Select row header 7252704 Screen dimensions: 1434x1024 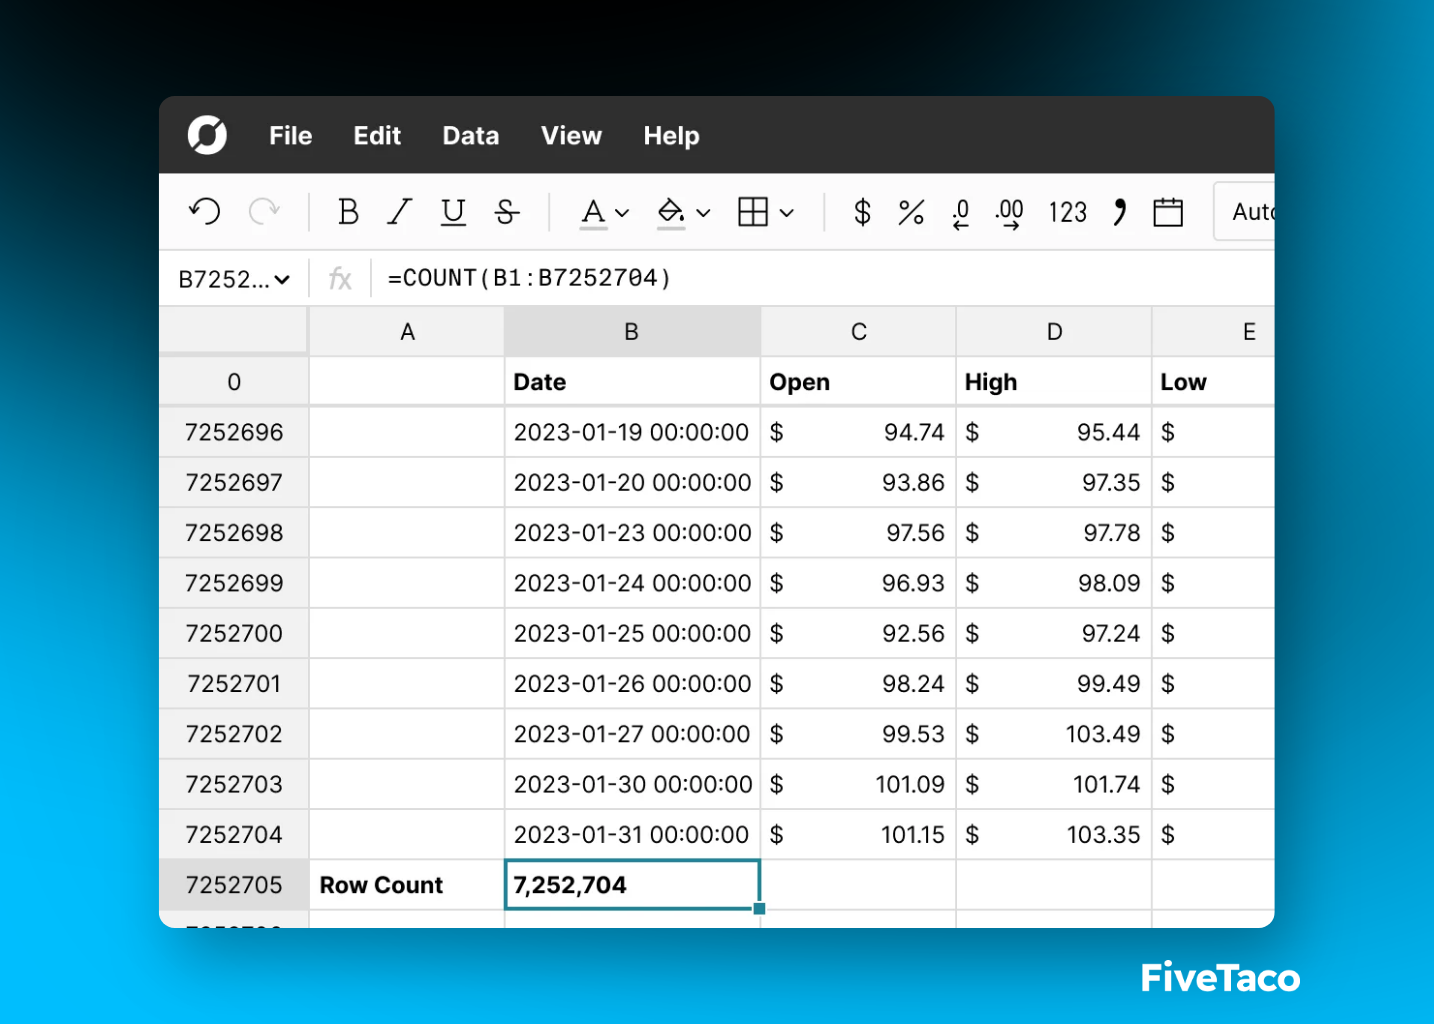[234, 834]
